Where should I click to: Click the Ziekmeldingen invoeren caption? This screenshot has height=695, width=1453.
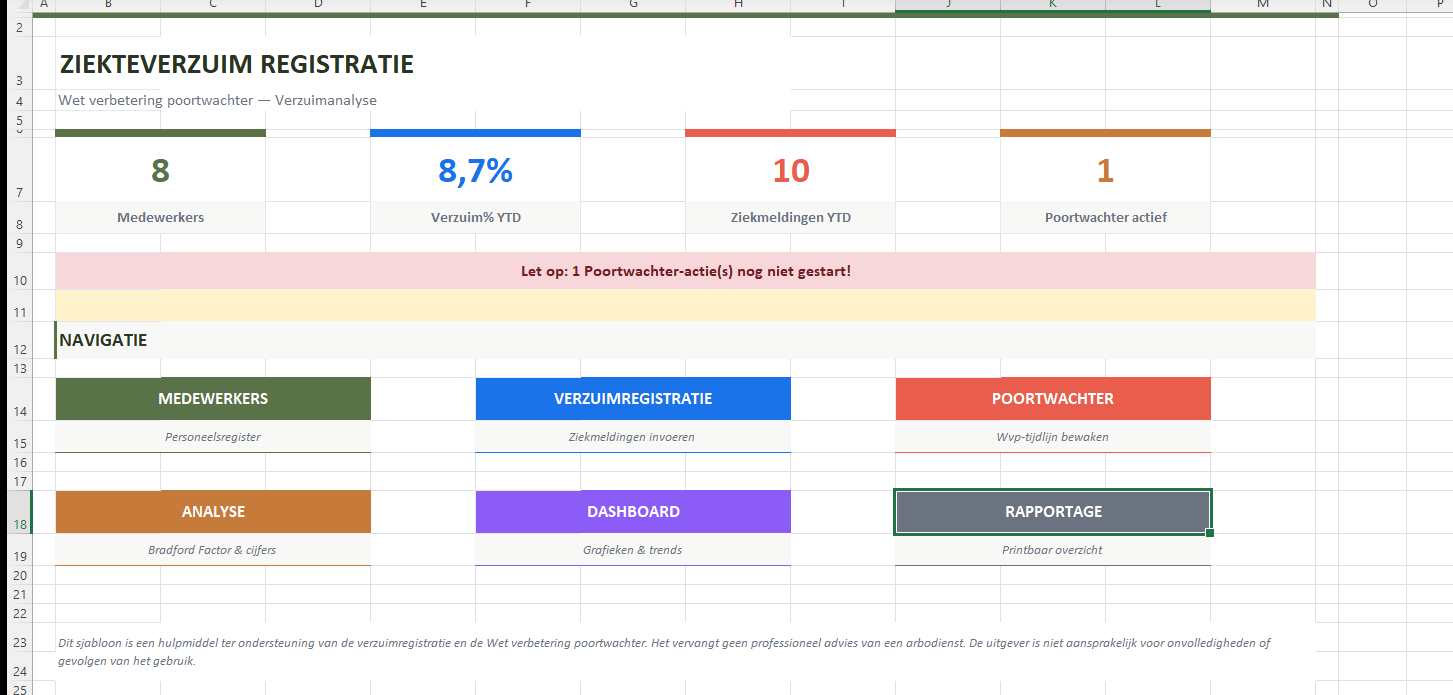point(633,437)
